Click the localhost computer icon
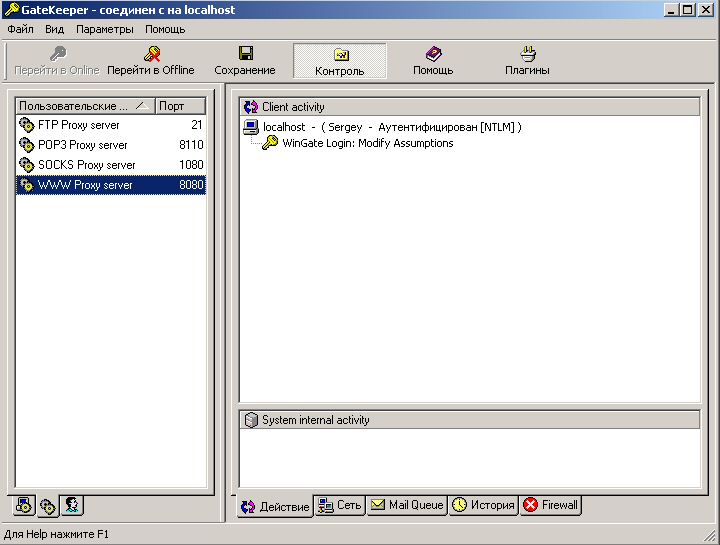Screen dimensions: 720x545 251,127
